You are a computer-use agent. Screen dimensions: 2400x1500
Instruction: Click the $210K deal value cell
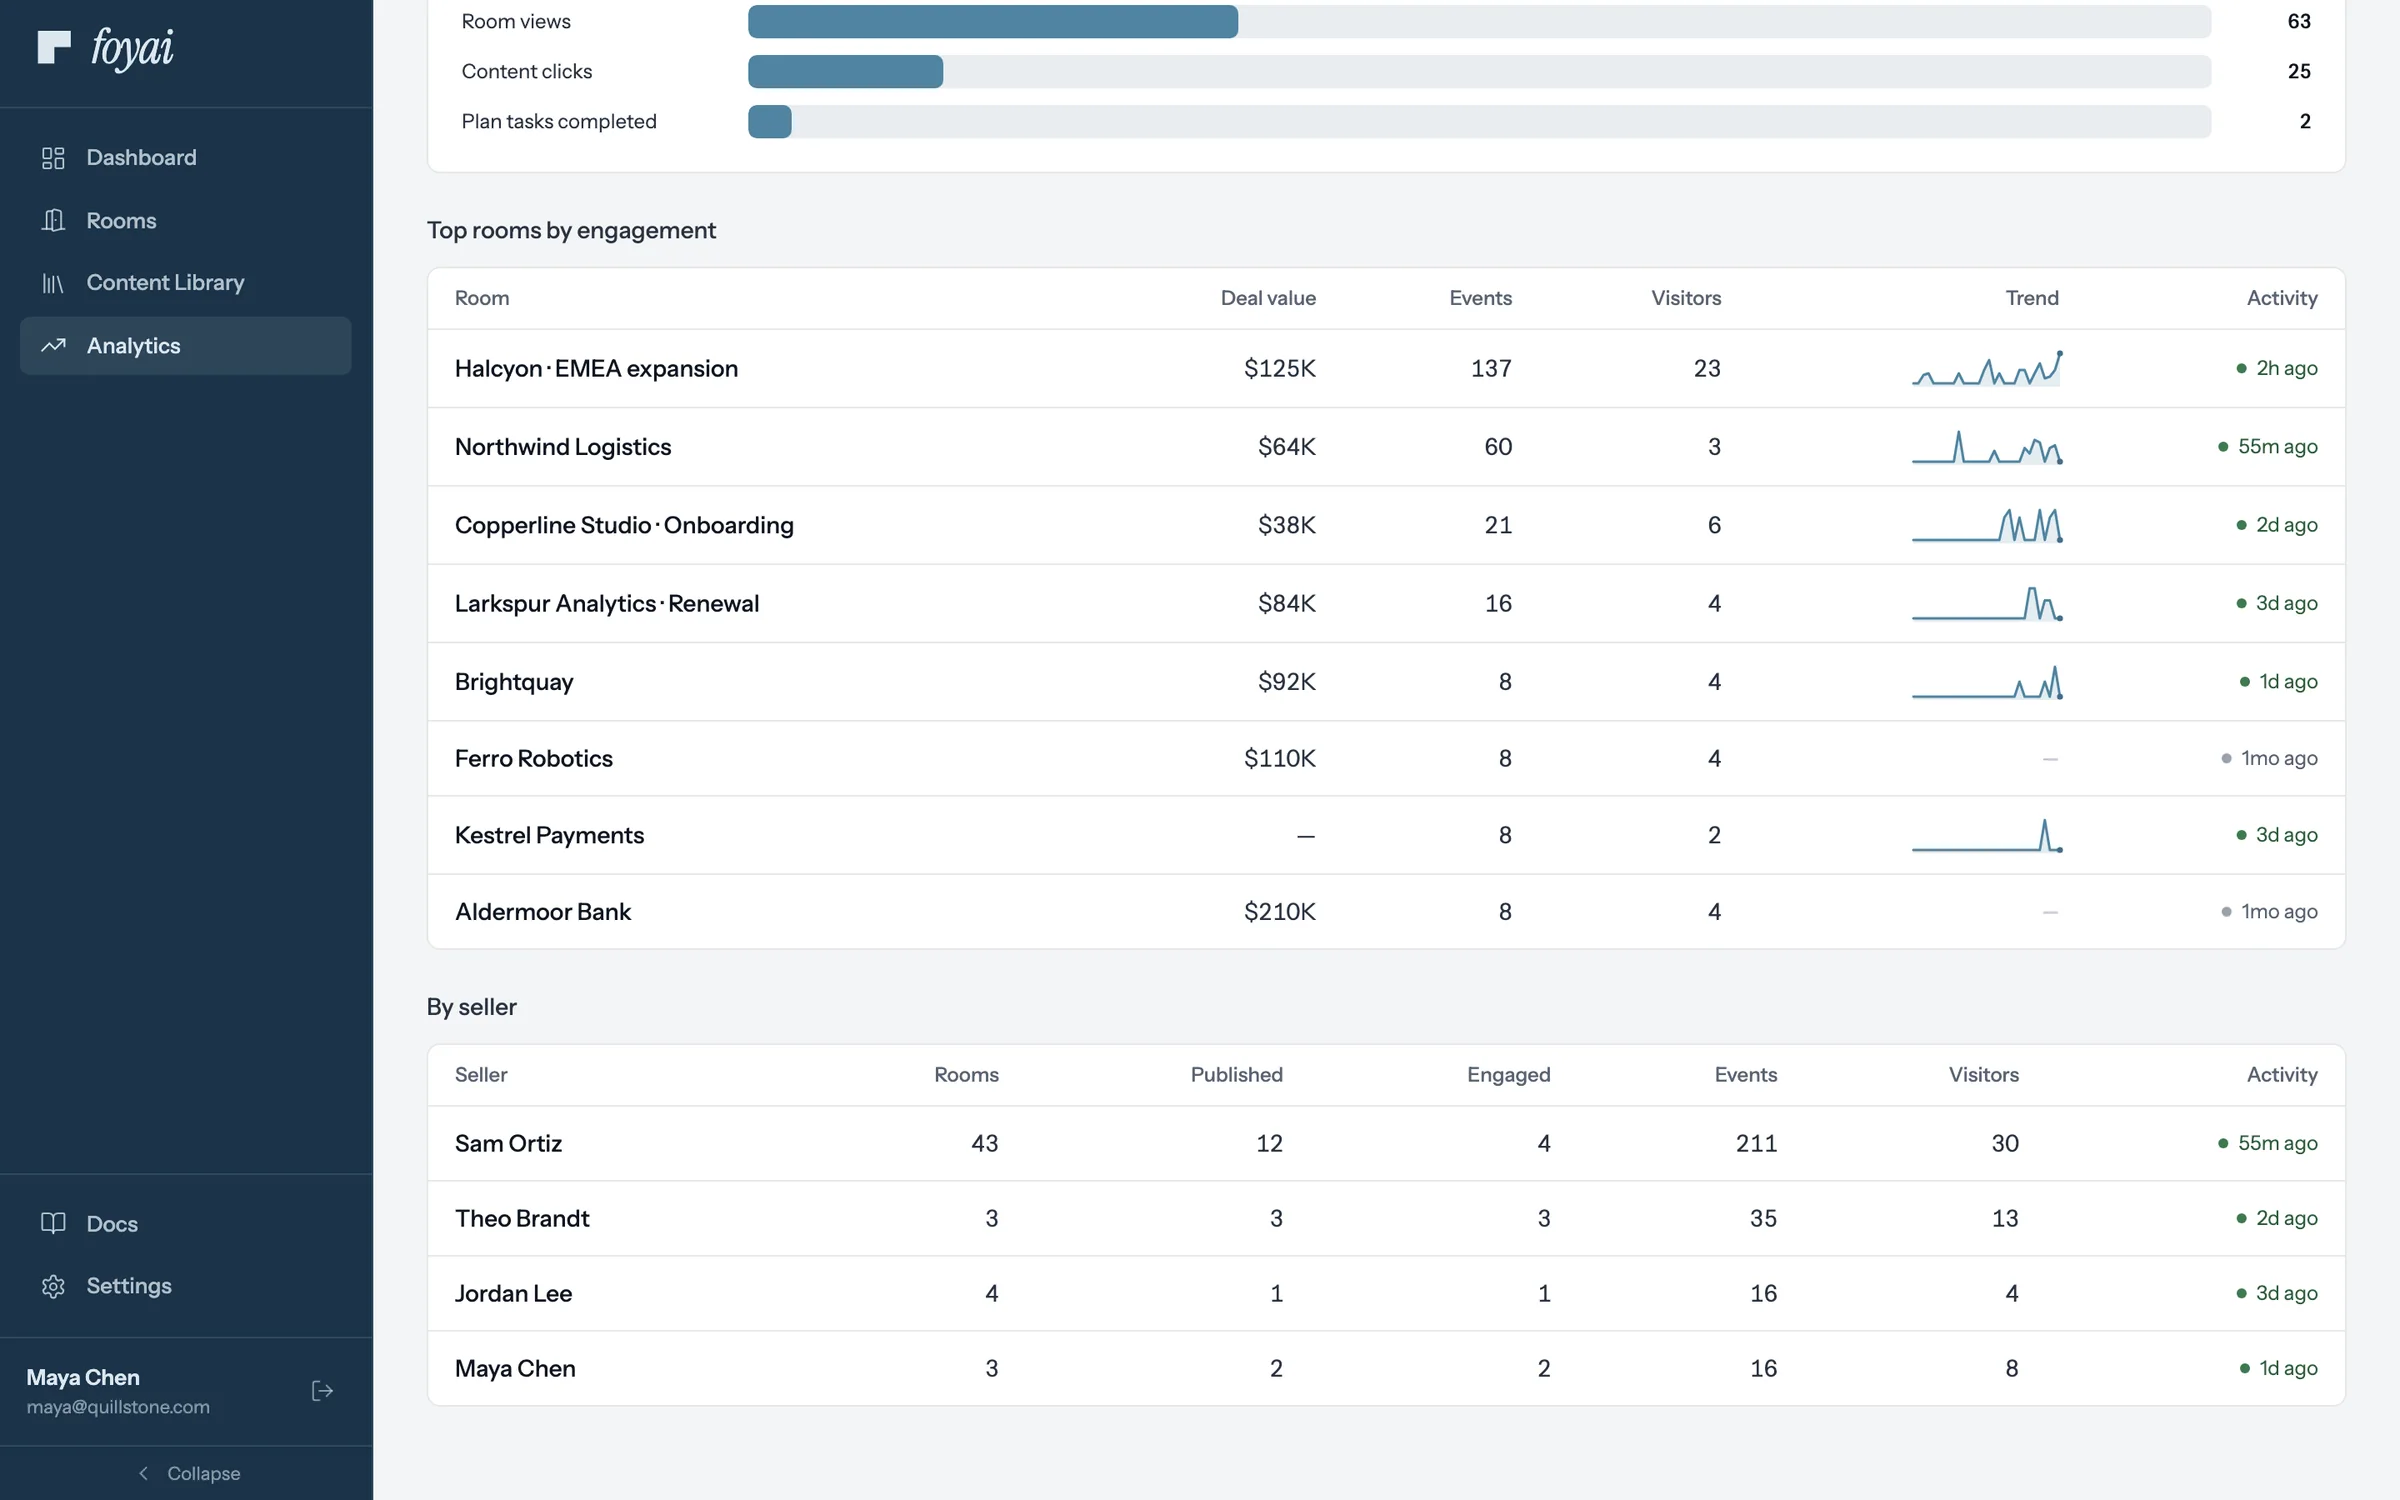coord(1279,912)
